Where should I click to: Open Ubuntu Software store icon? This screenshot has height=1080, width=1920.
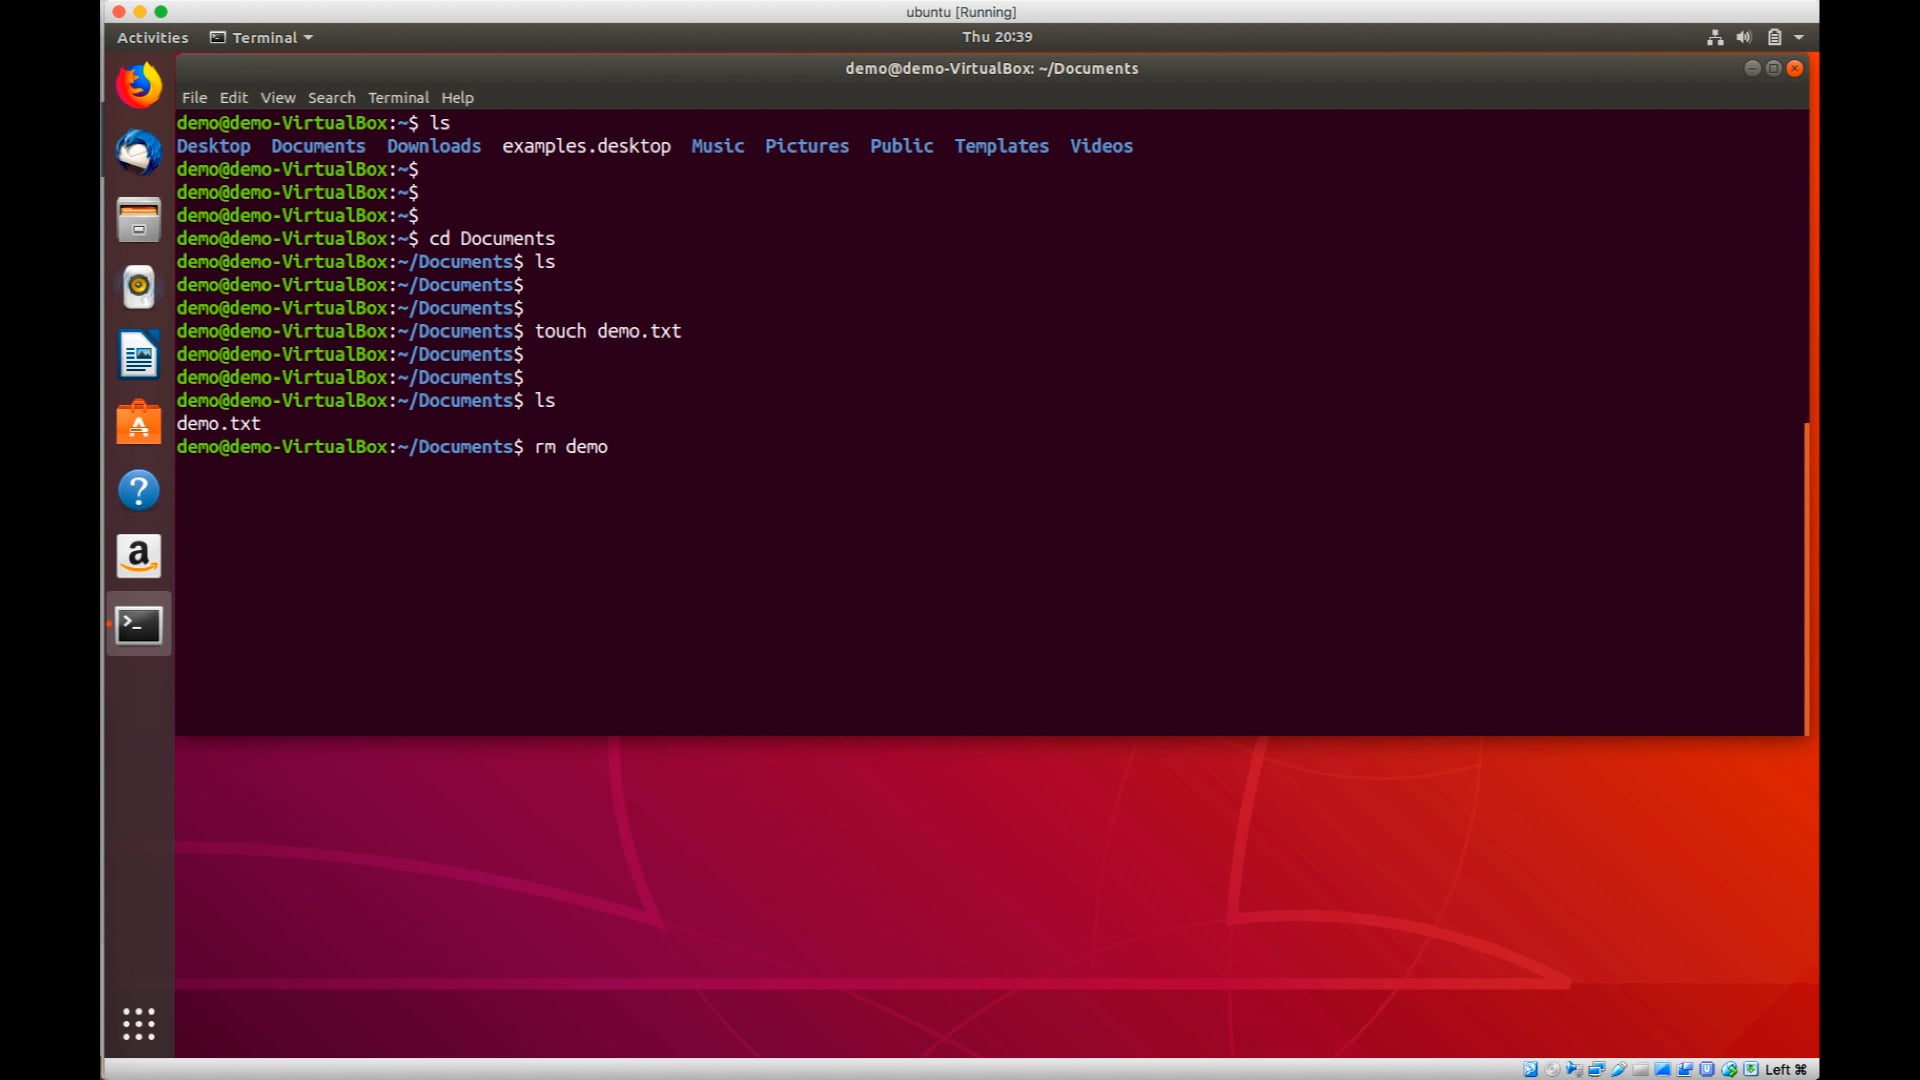coord(139,423)
